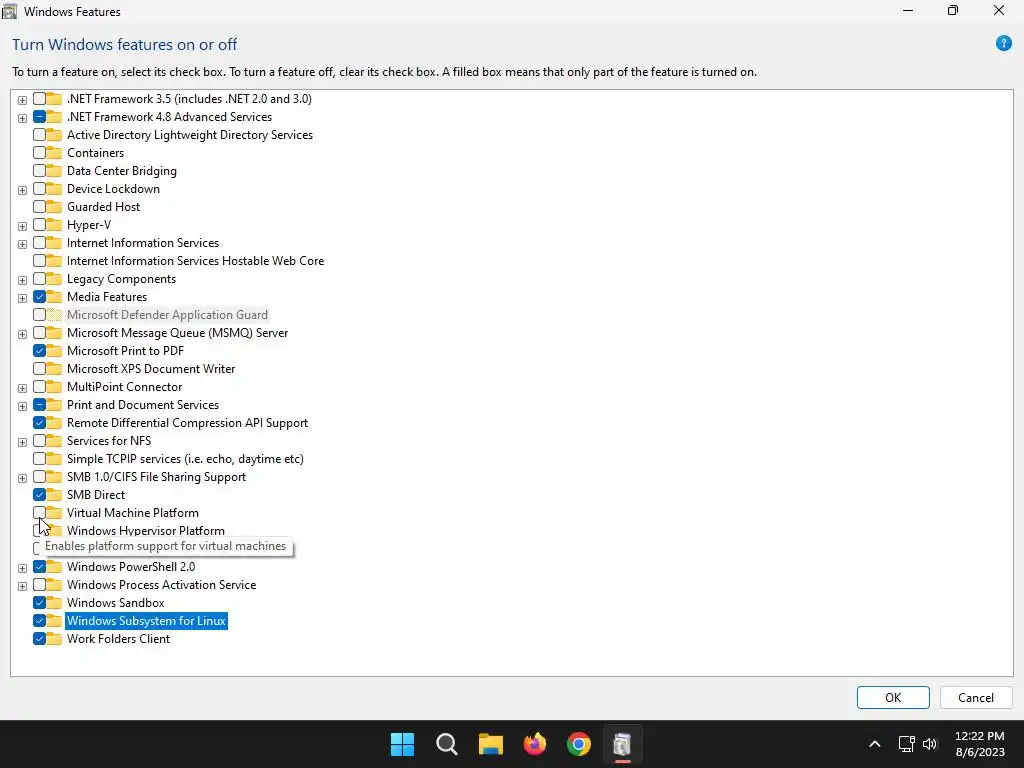The image size is (1024, 768).
Task: Select the Windows Hypervisor Platform row
Action: click(x=146, y=531)
